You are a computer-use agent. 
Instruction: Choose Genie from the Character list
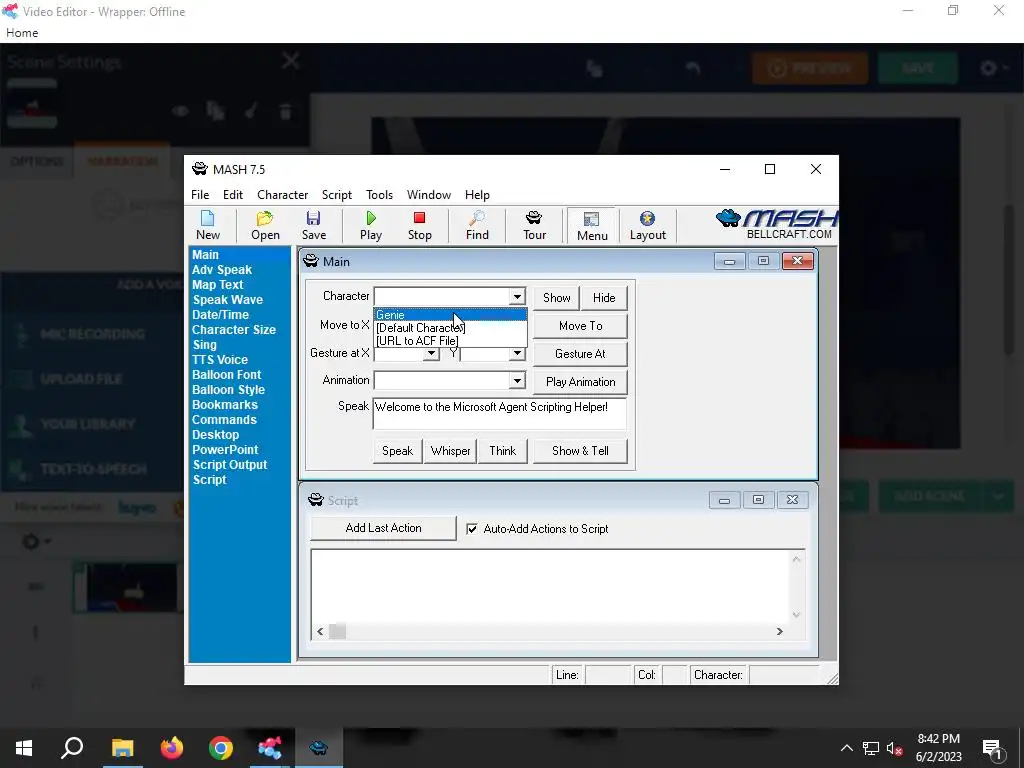450,315
